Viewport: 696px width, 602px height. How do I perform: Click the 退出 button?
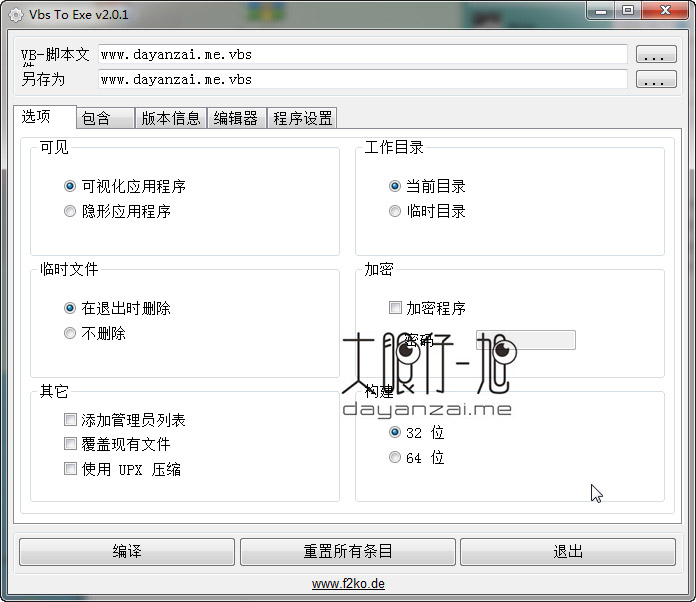pos(568,552)
